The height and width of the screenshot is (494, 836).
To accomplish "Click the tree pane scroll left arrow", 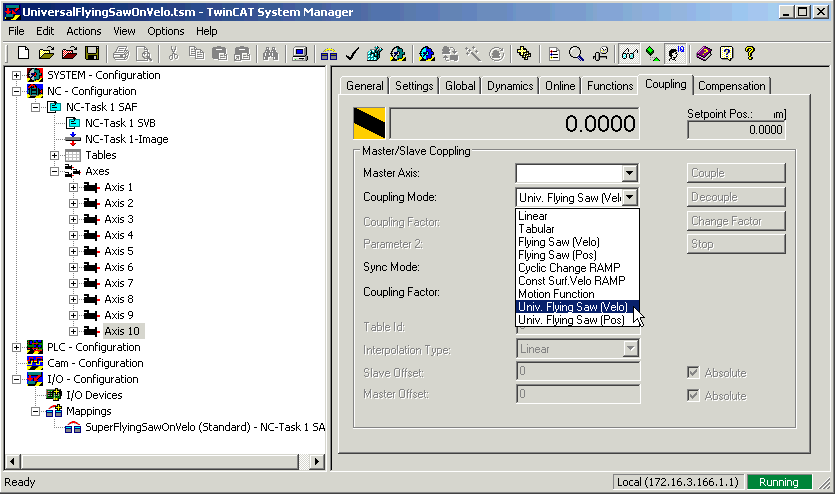I will (13, 461).
